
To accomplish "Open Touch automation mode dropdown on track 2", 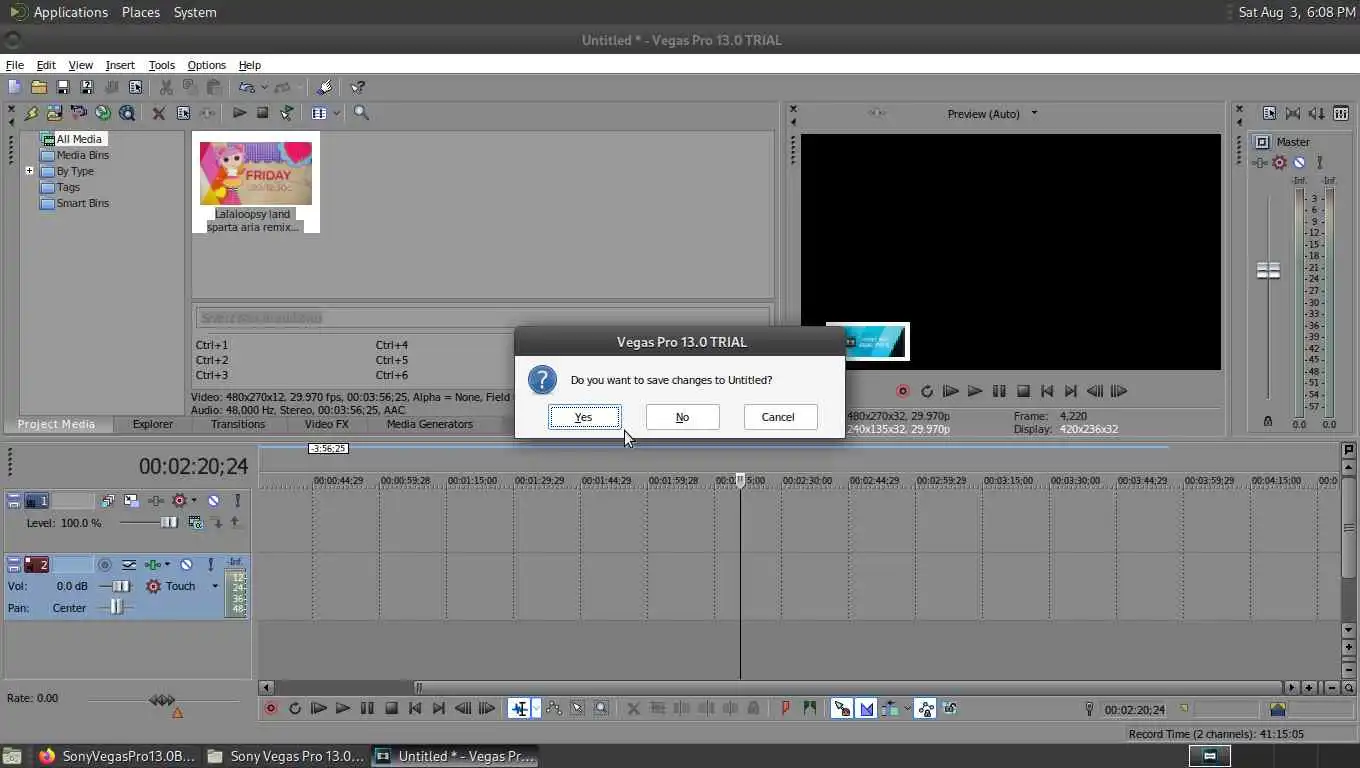I will pyautogui.click(x=215, y=586).
